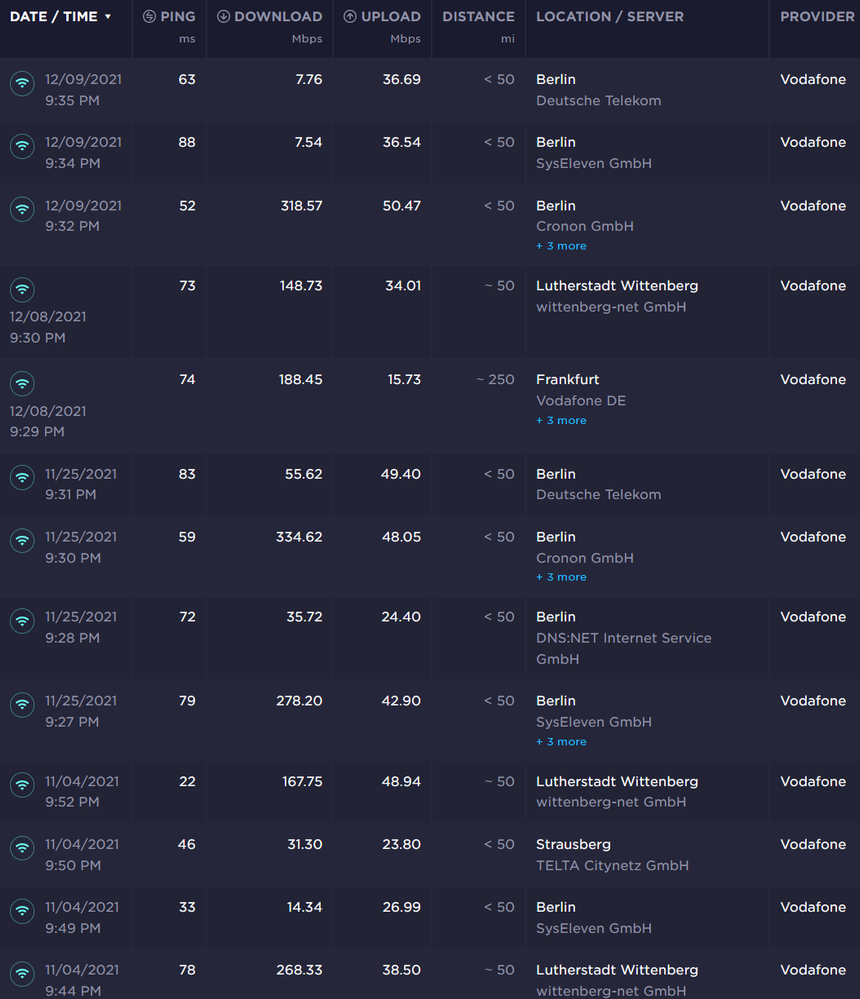
Task: Click the DATE / TIME sort arrow
Action: click(108, 17)
